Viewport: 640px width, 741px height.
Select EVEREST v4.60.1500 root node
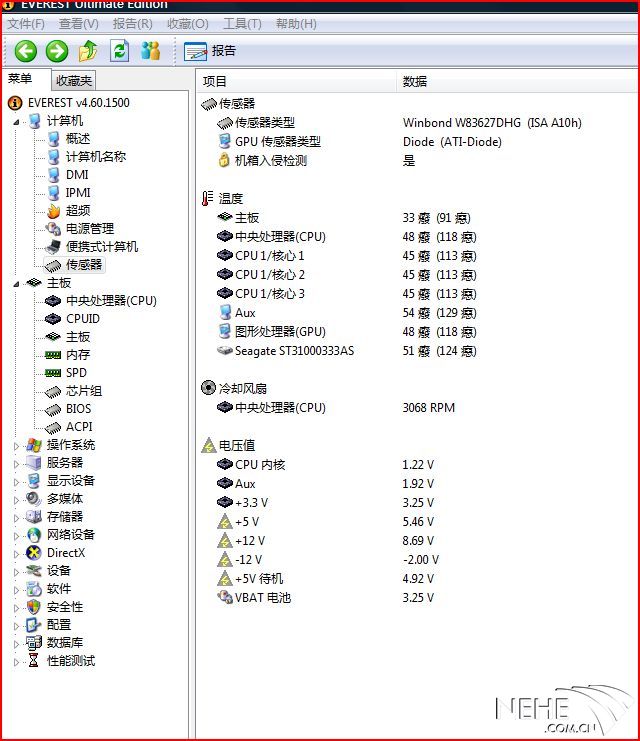point(78,103)
